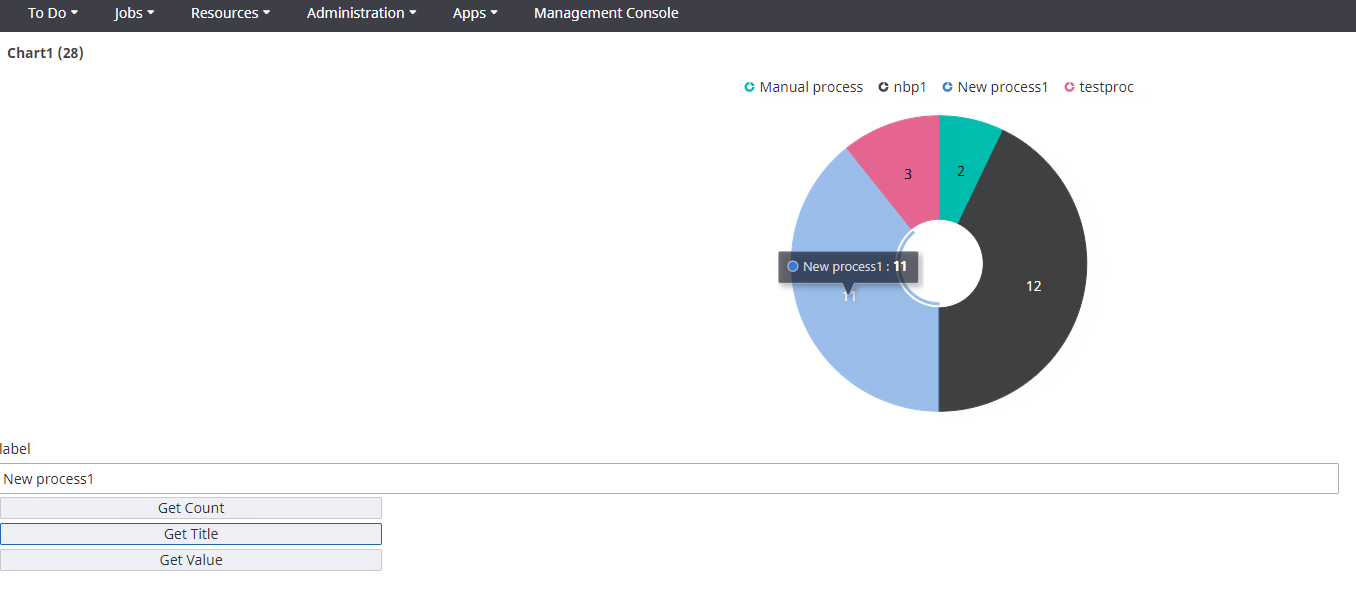Toggle the nbp1 legend label
Image resolution: width=1356 pixels, height=590 pixels.
click(x=909, y=88)
